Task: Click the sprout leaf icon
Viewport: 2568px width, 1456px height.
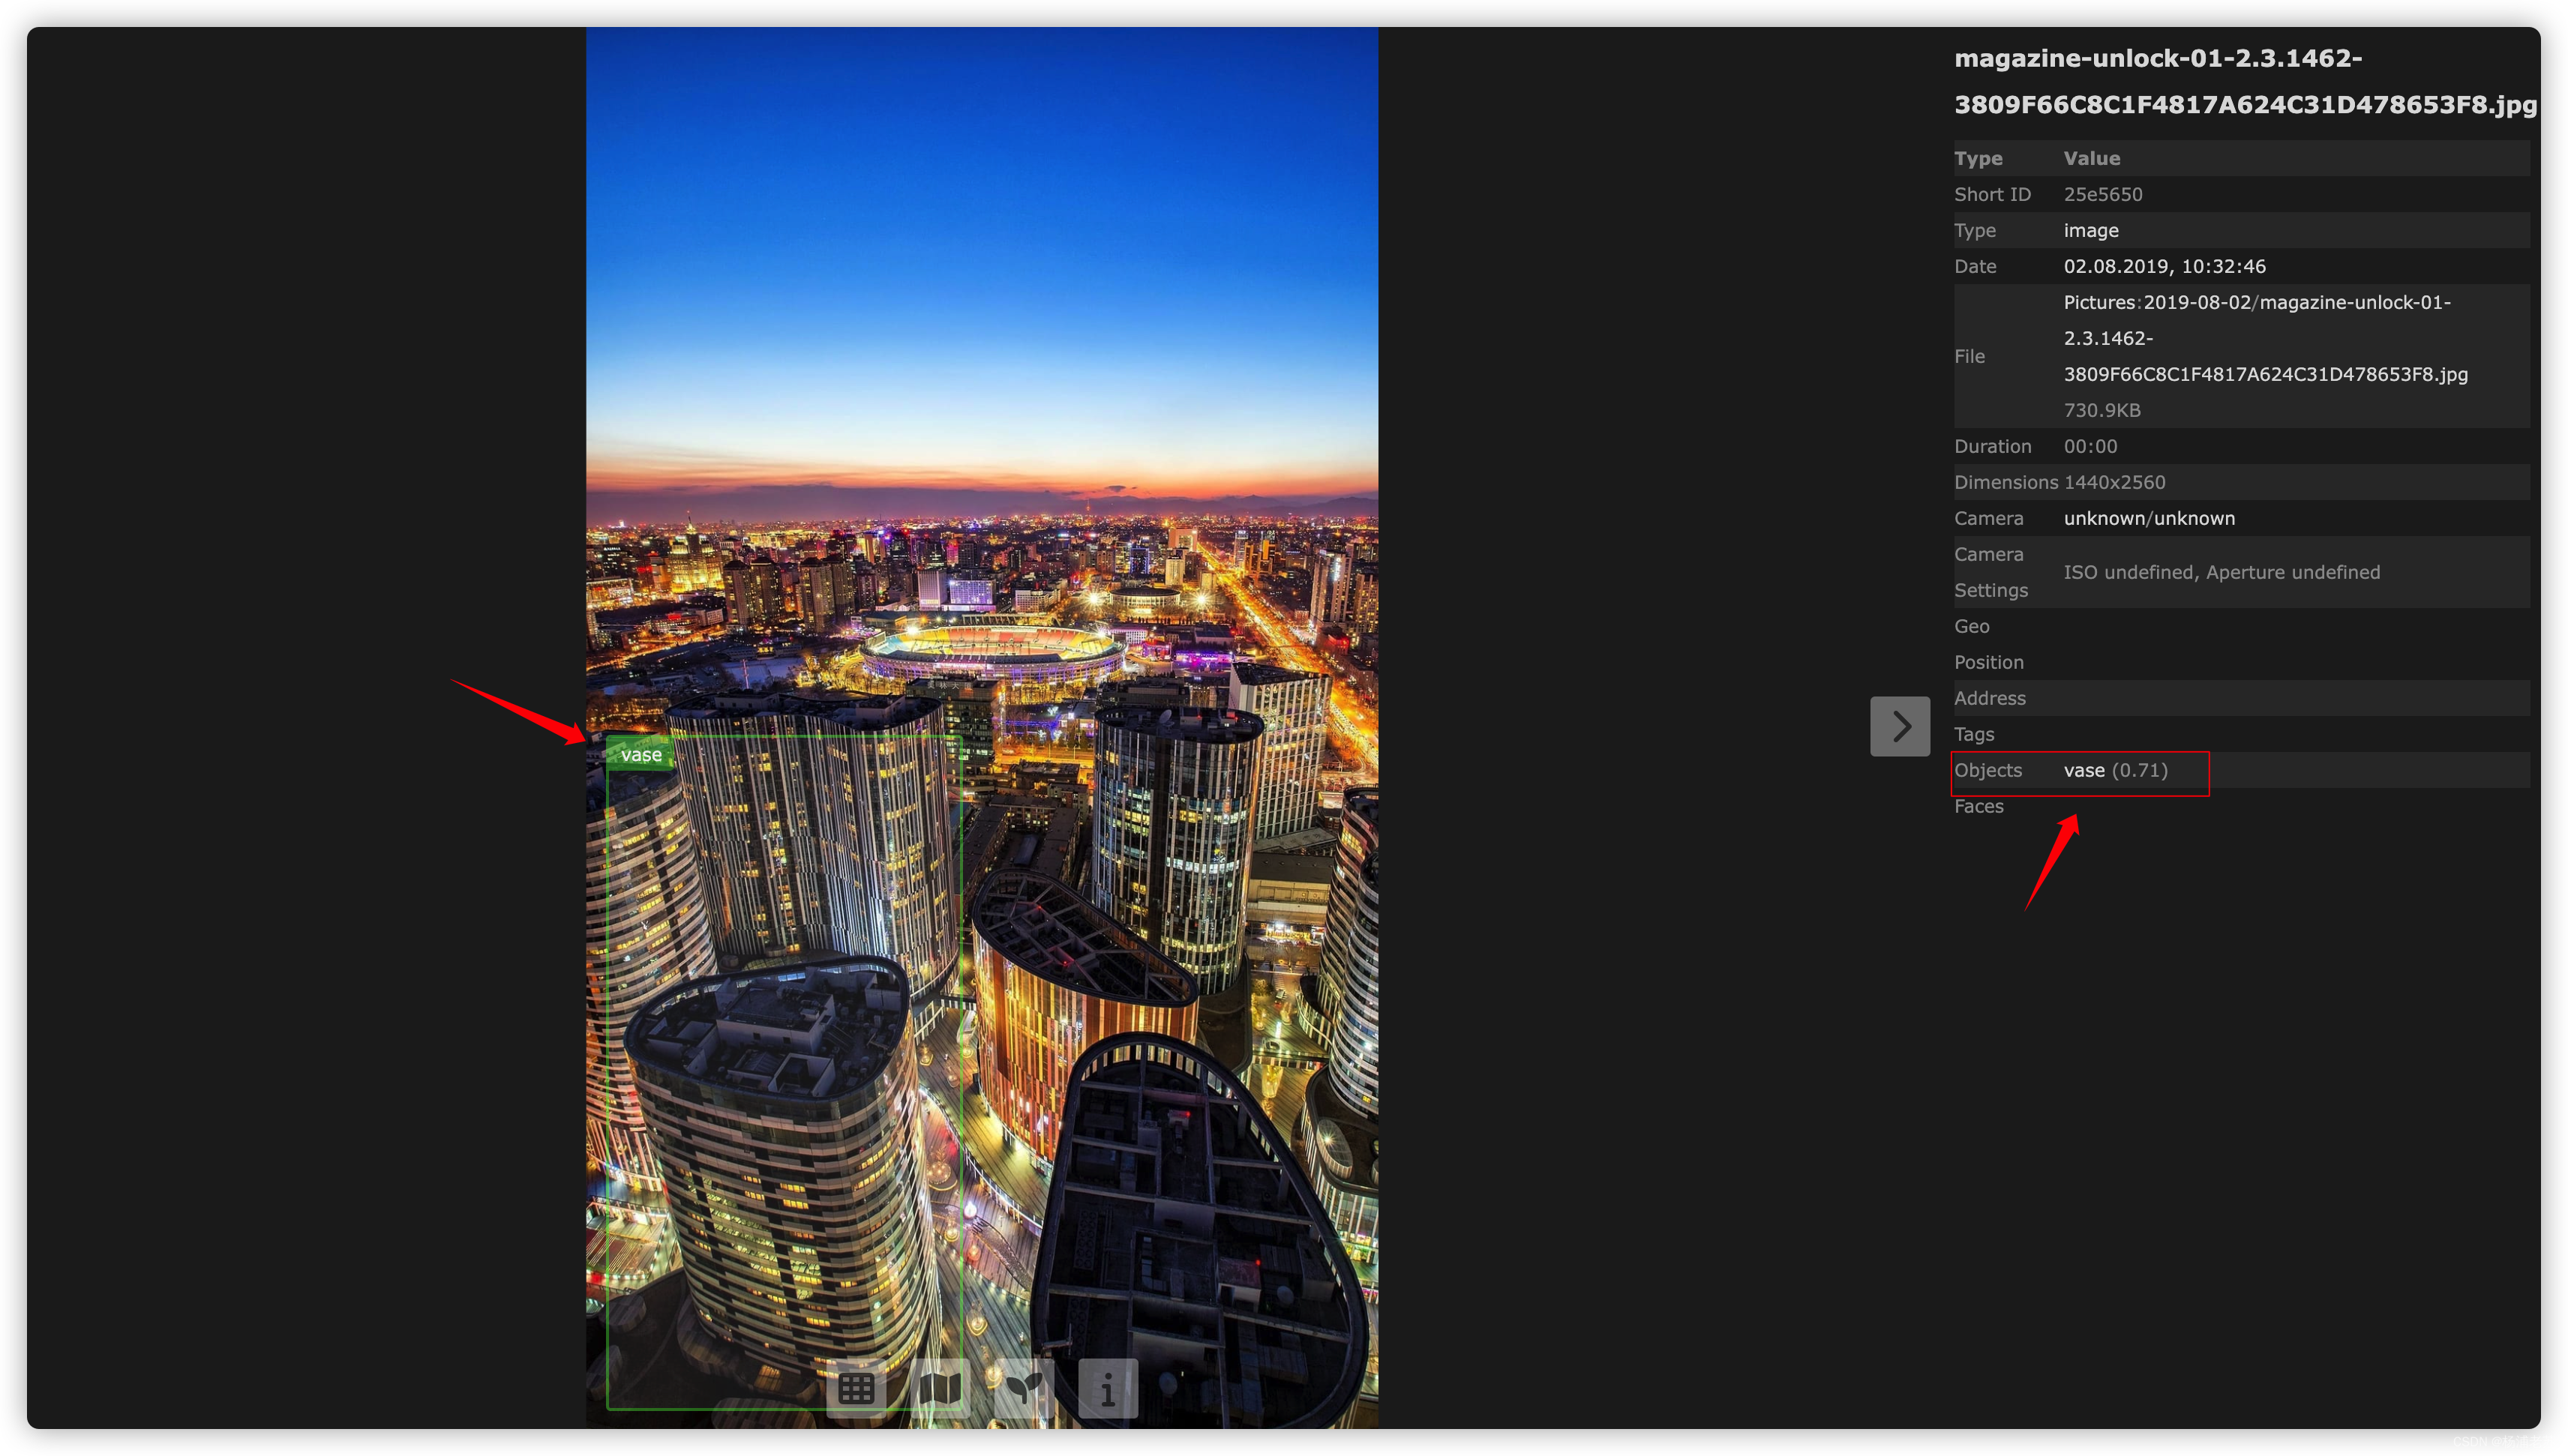Action: click(1024, 1388)
